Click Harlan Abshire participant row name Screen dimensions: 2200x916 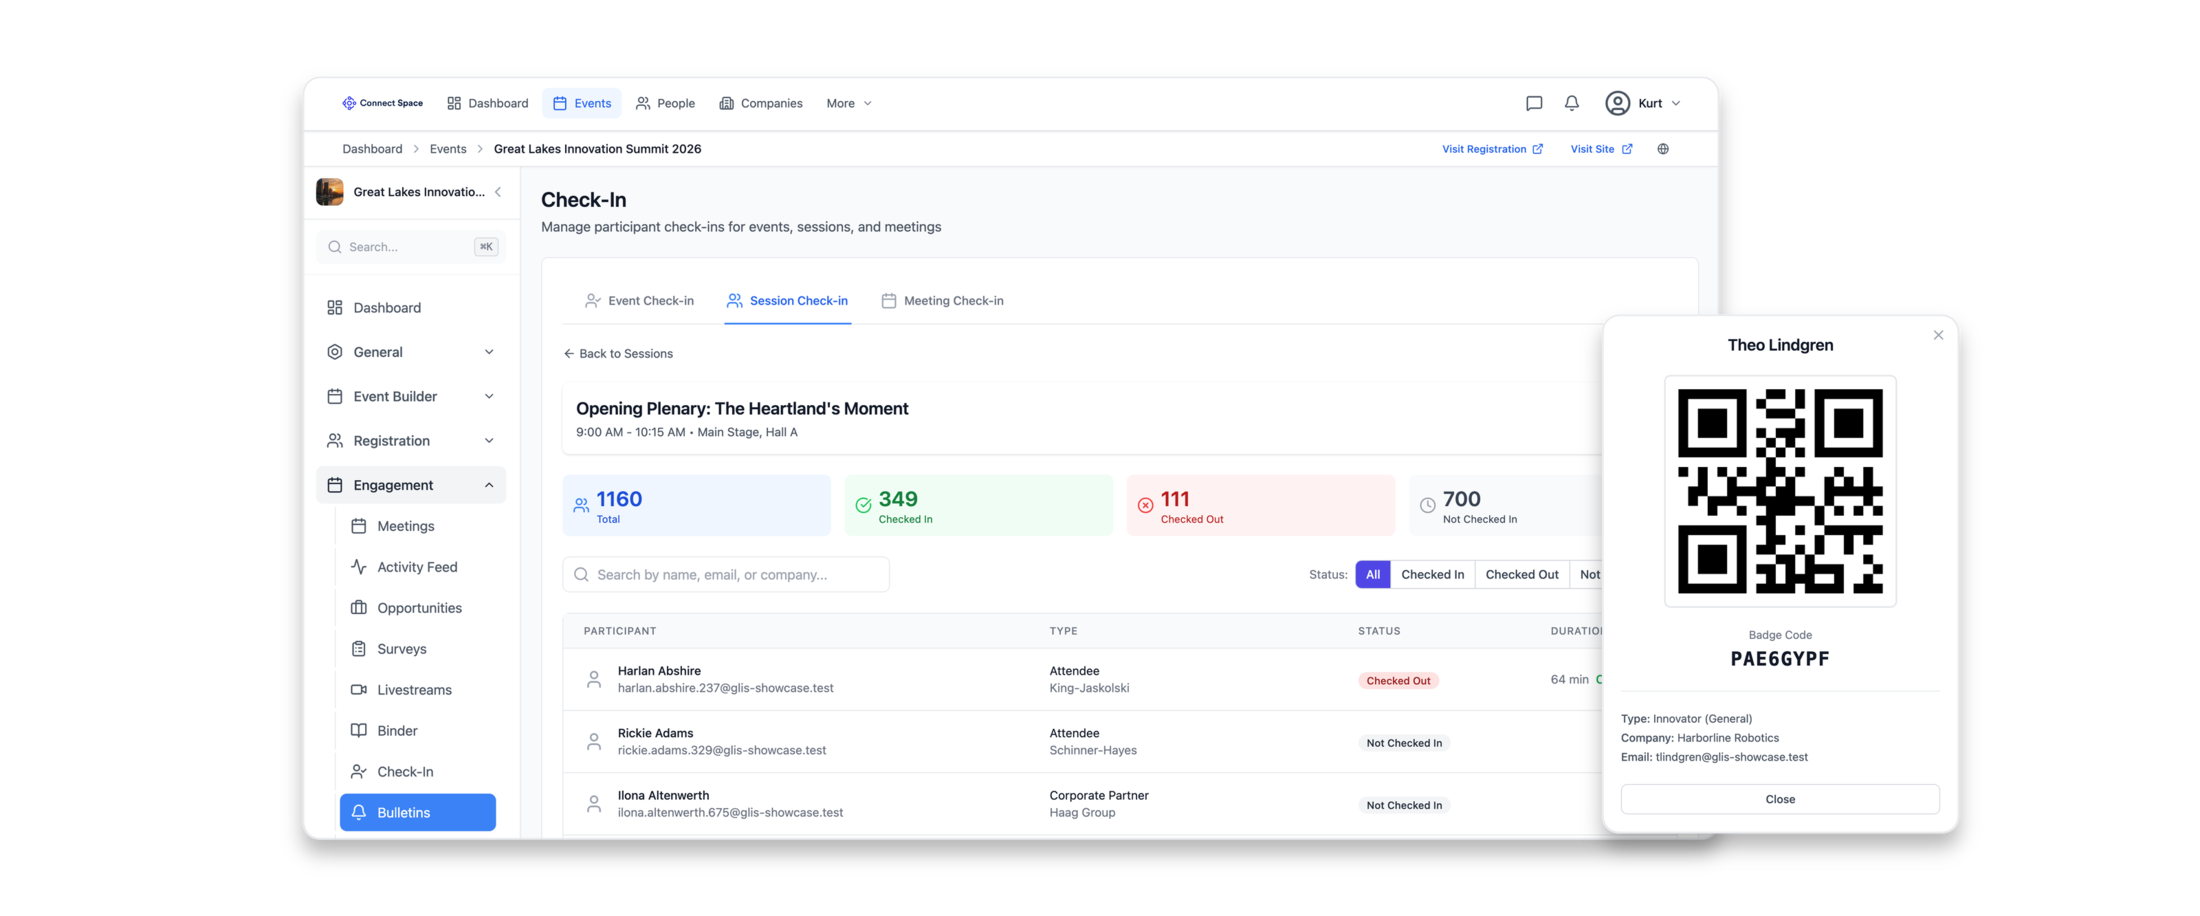point(659,671)
